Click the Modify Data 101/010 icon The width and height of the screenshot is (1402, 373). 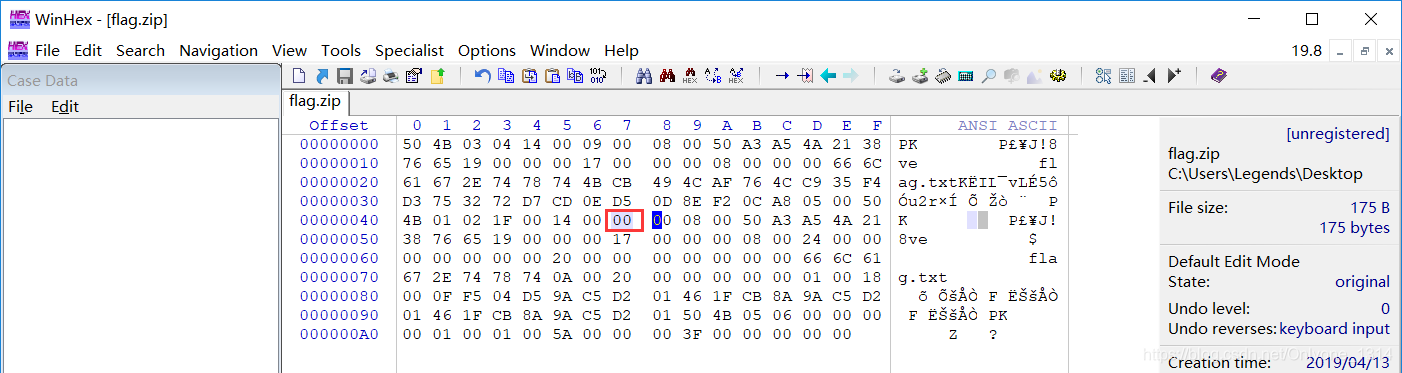(598, 75)
